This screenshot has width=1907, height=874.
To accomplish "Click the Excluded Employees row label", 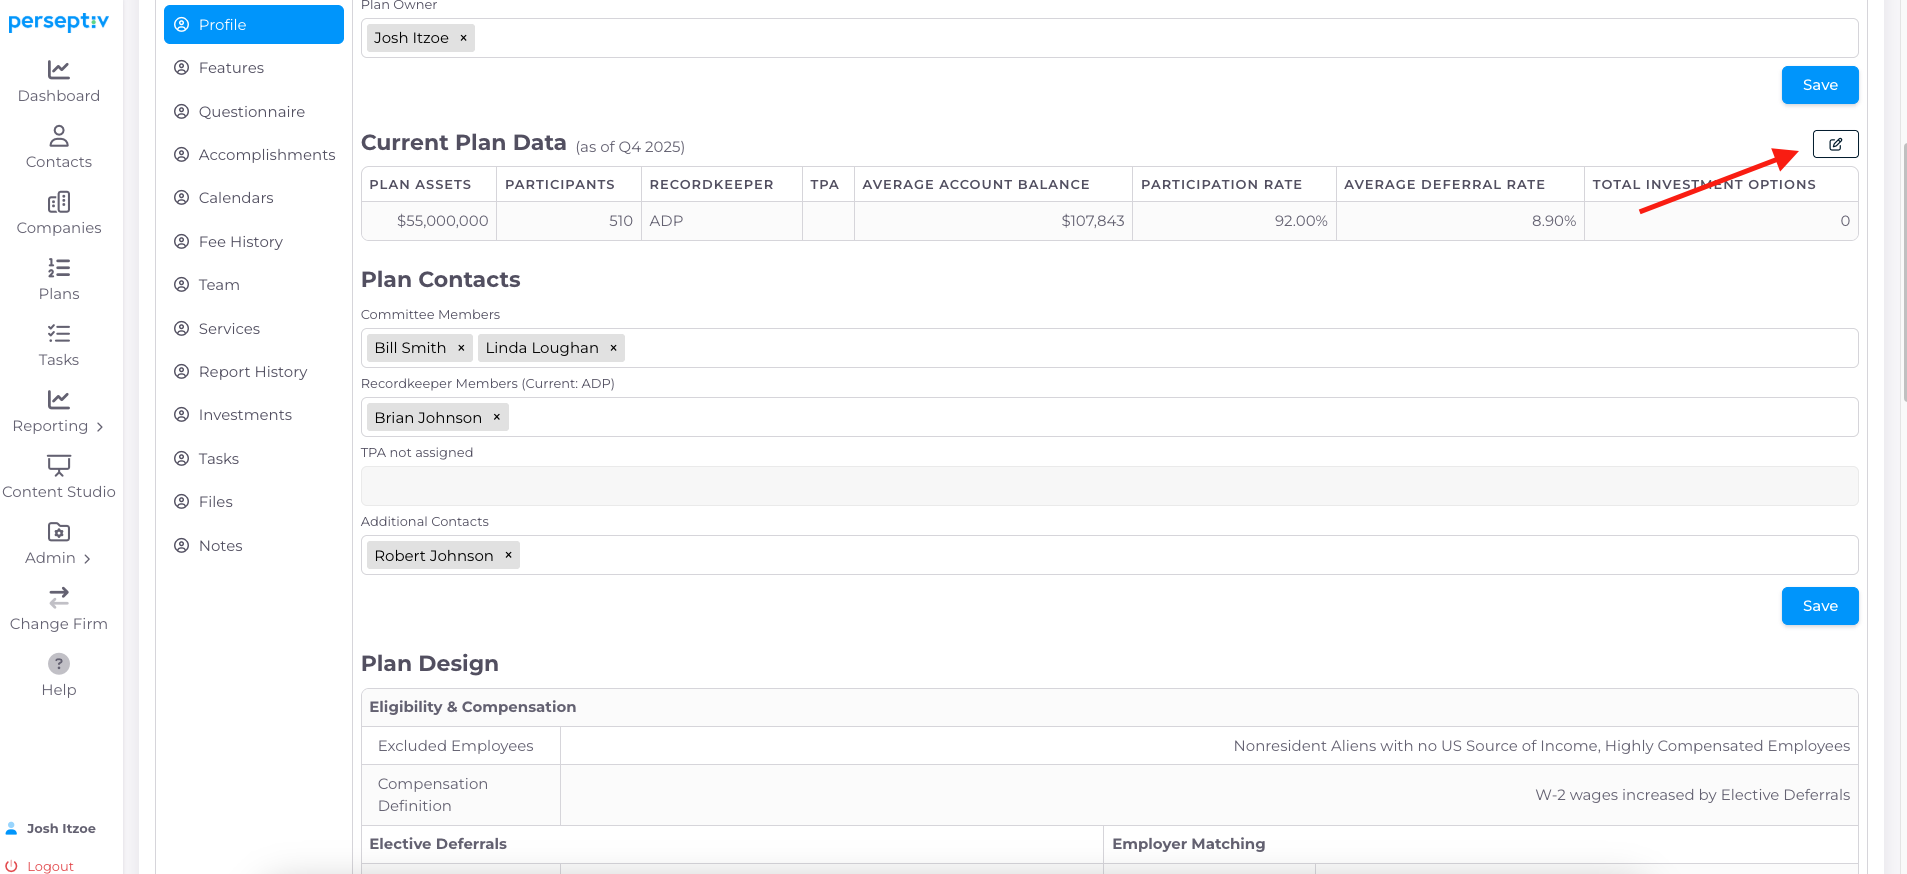I will [x=456, y=746].
